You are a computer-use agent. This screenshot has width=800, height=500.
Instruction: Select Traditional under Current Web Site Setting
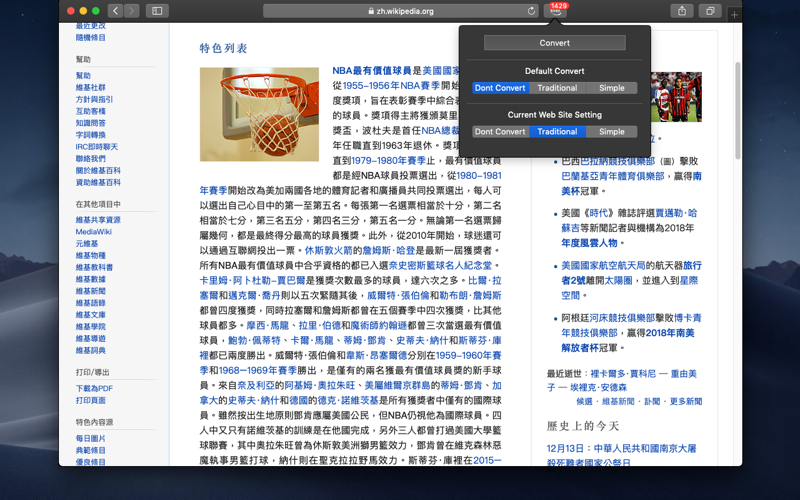(557, 132)
